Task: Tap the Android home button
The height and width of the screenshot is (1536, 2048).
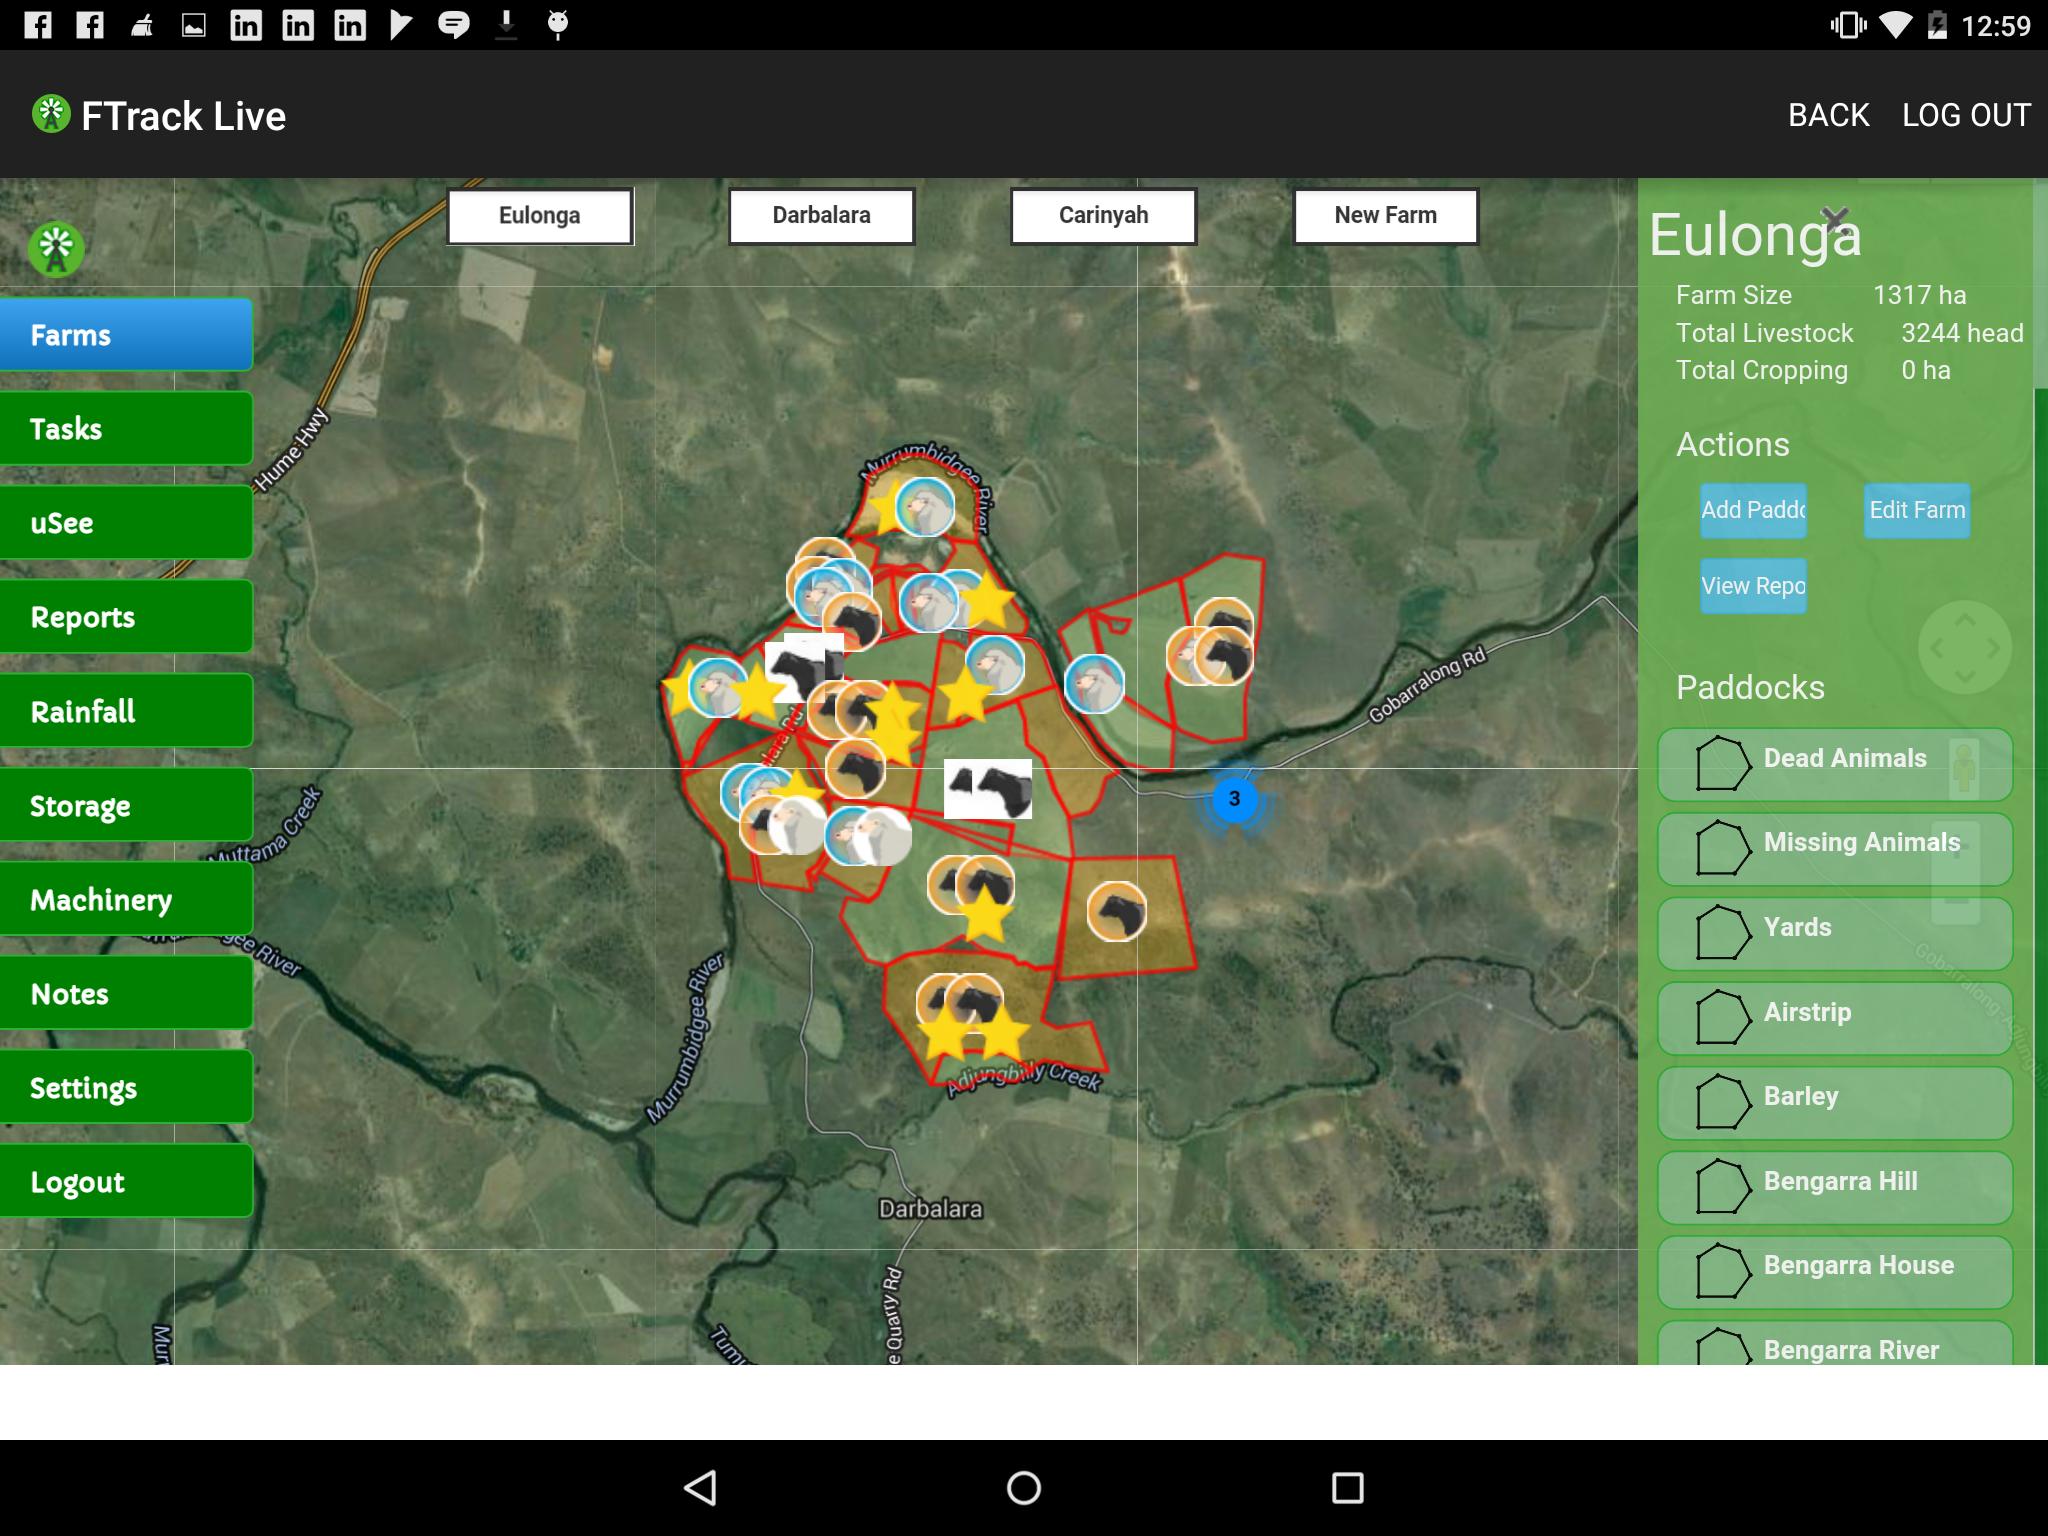Action: [1023, 1488]
